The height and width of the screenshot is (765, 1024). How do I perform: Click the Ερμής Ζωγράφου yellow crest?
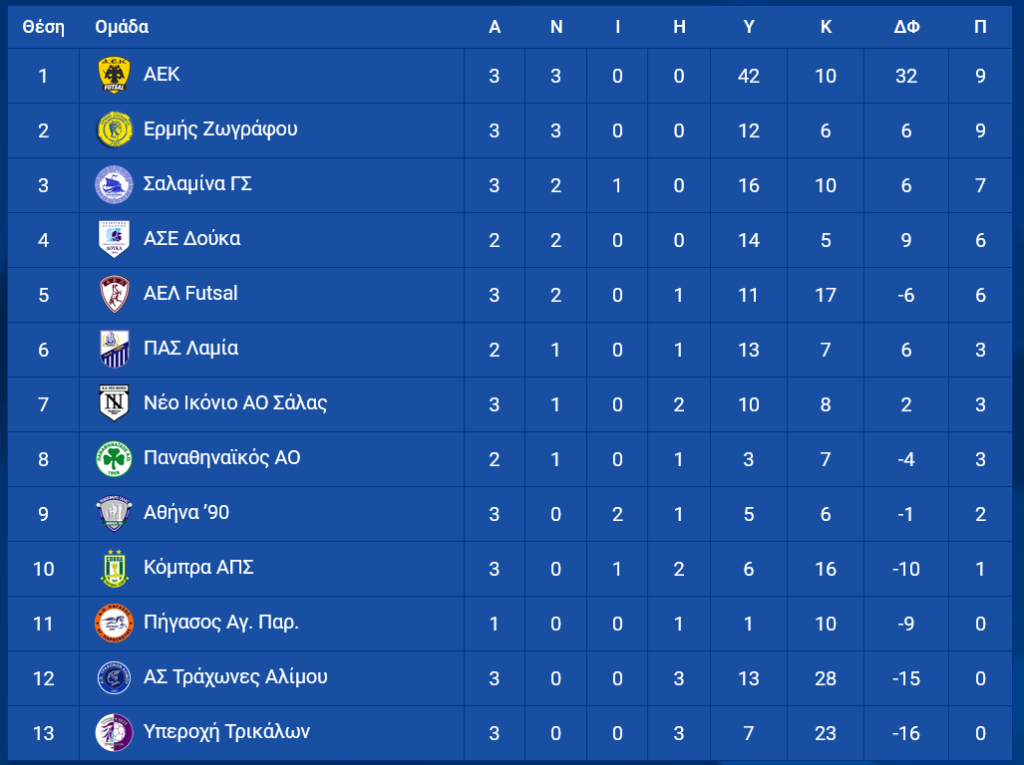(114, 129)
